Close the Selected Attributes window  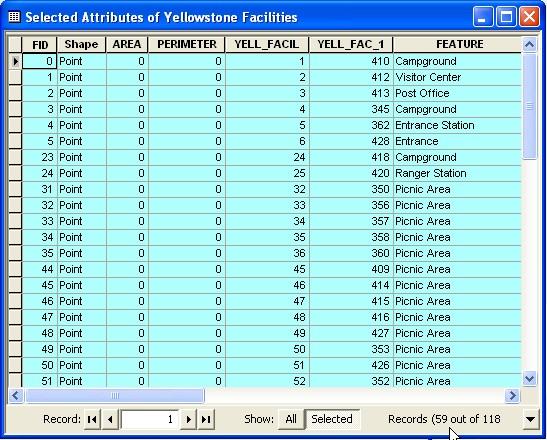click(529, 16)
